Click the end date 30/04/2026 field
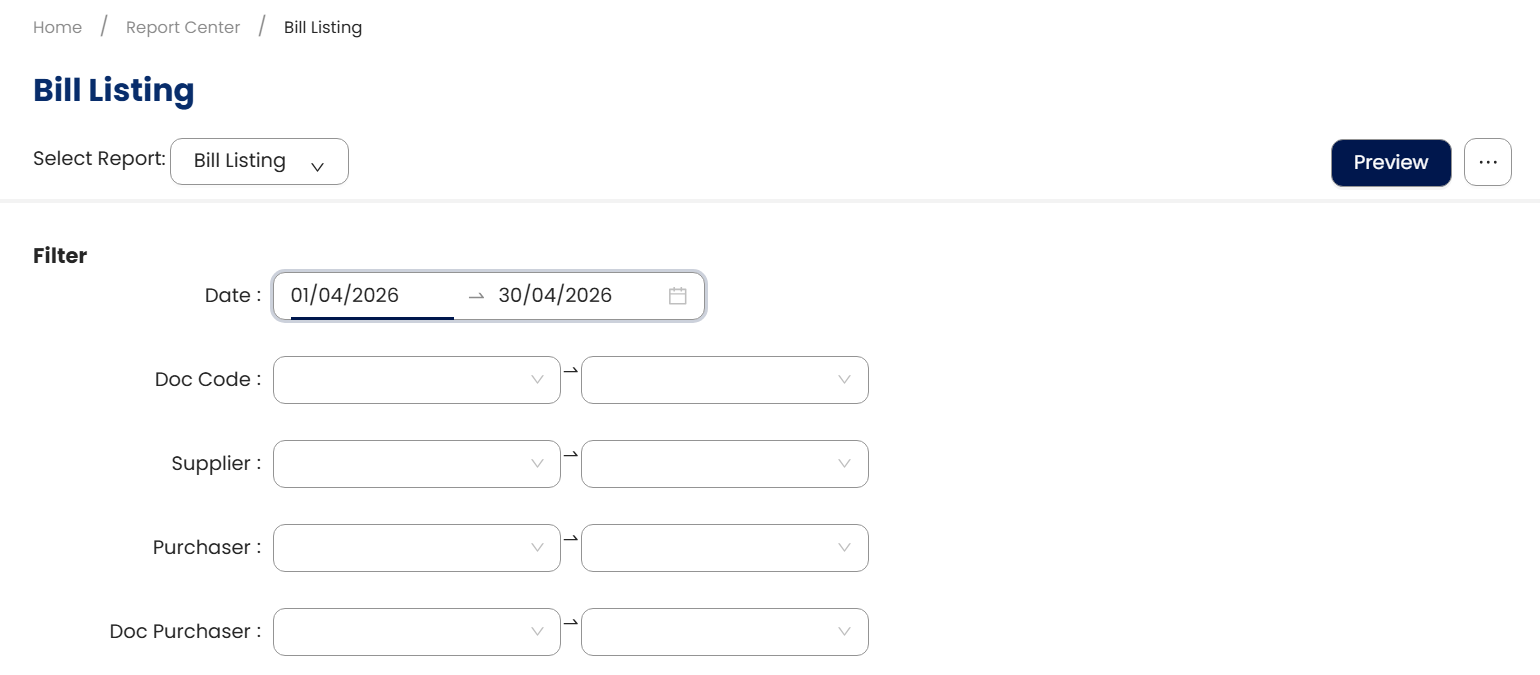This screenshot has height=675, width=1540. coord(555,296)
